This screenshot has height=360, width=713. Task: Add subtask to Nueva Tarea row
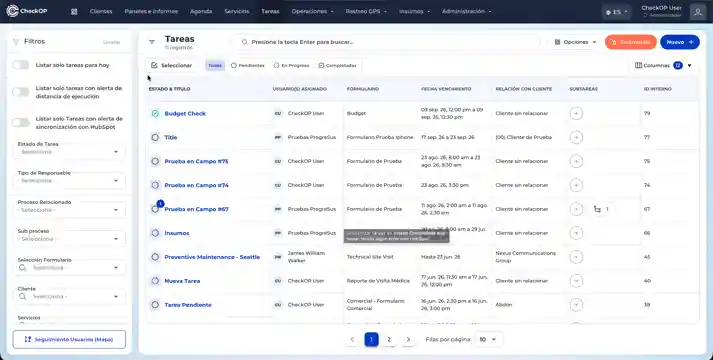click(x=576, y=281)
